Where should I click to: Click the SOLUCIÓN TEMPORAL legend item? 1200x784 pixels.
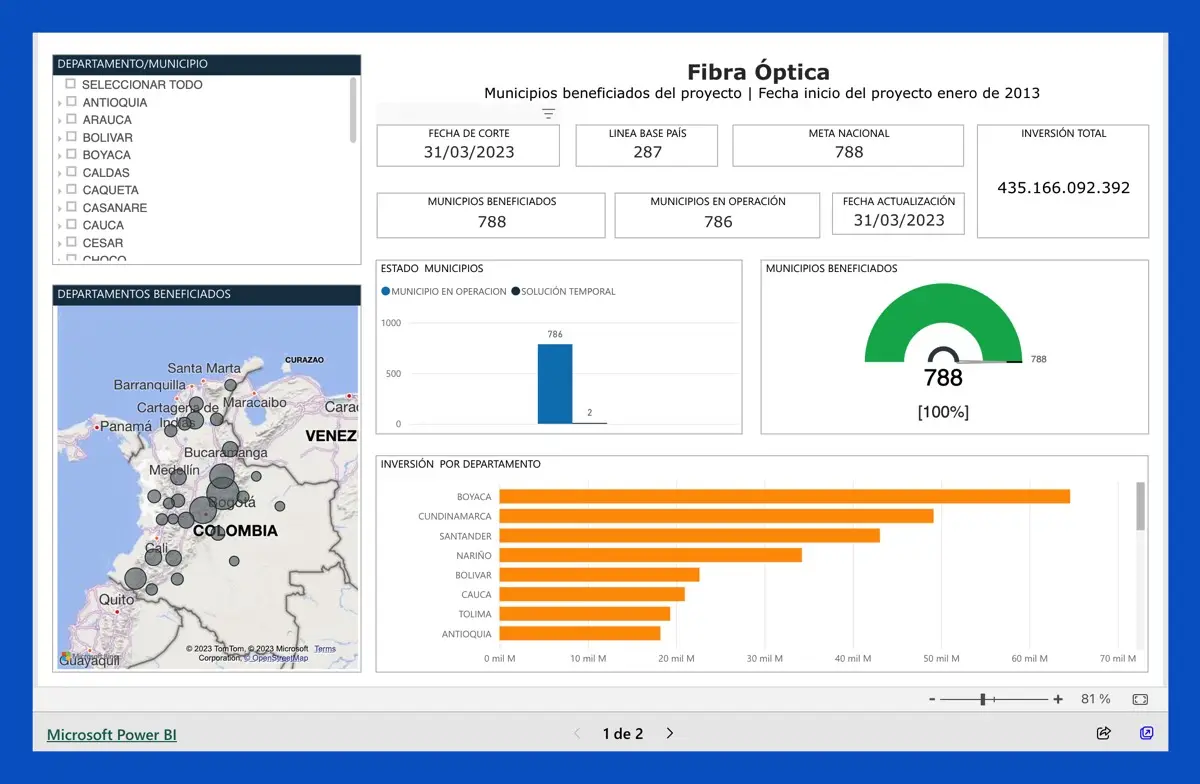[x=564, y=291]
